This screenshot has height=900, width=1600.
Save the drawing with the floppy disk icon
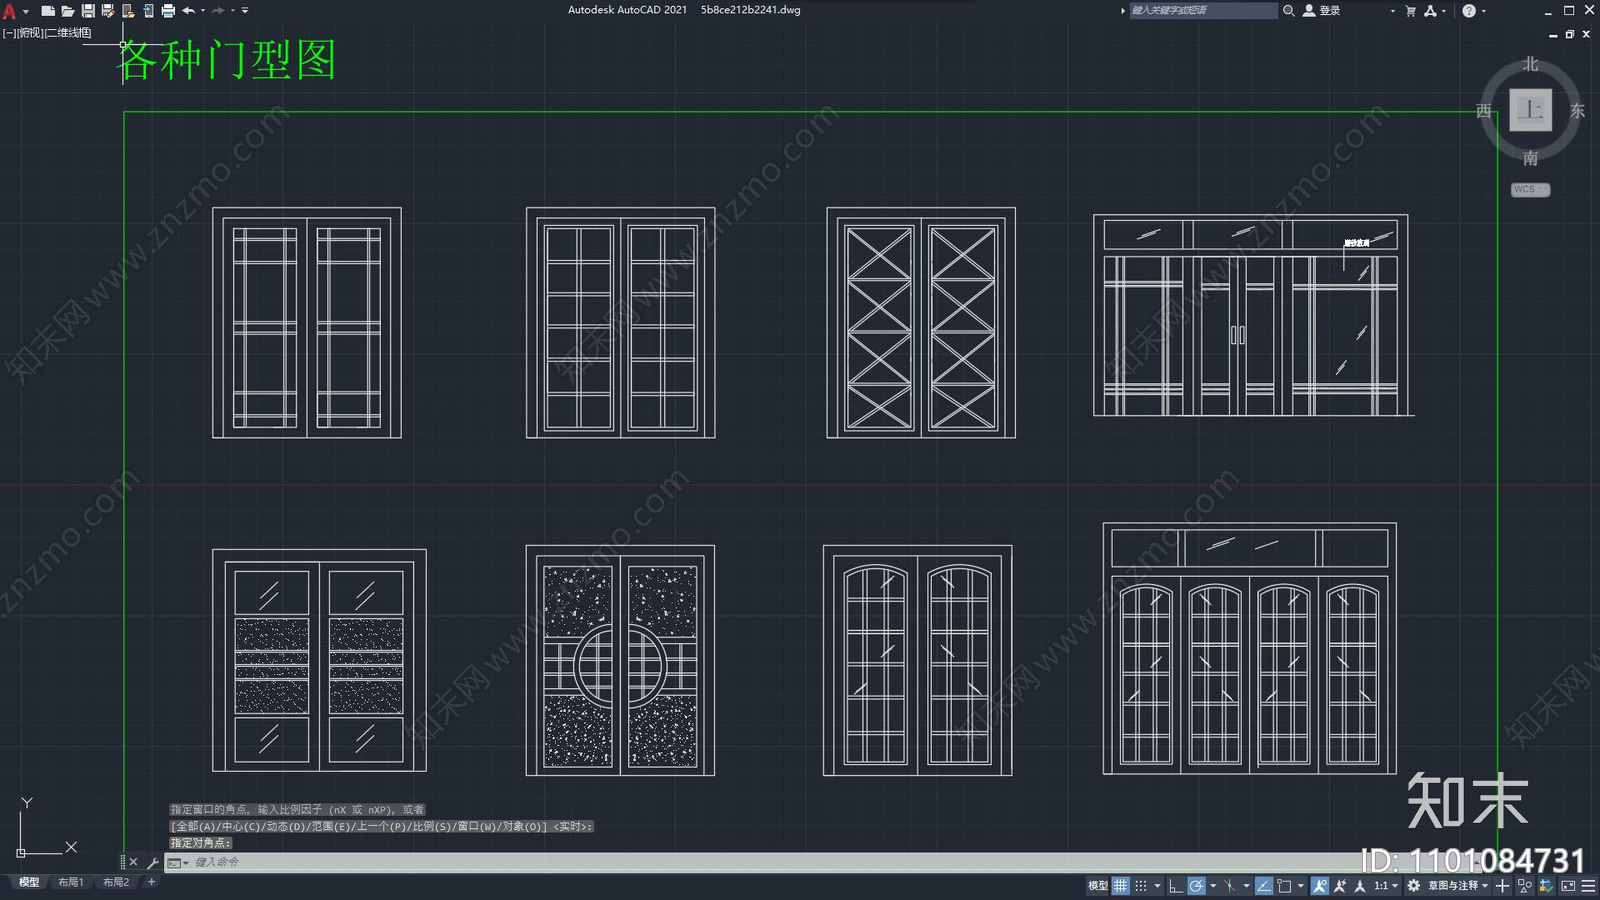click(88, 11)
